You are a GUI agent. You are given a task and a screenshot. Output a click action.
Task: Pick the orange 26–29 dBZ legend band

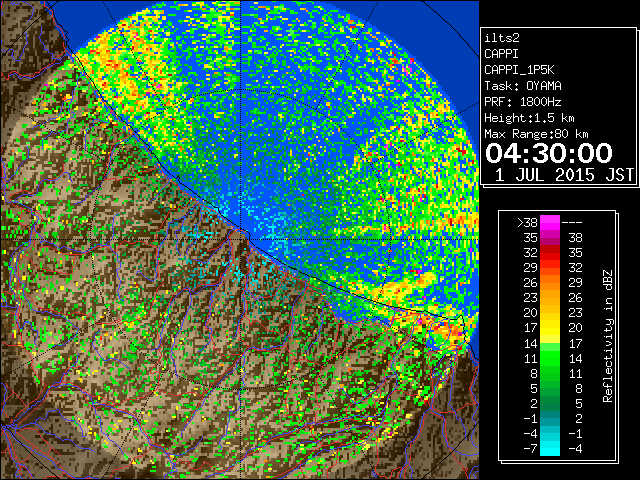550,283
